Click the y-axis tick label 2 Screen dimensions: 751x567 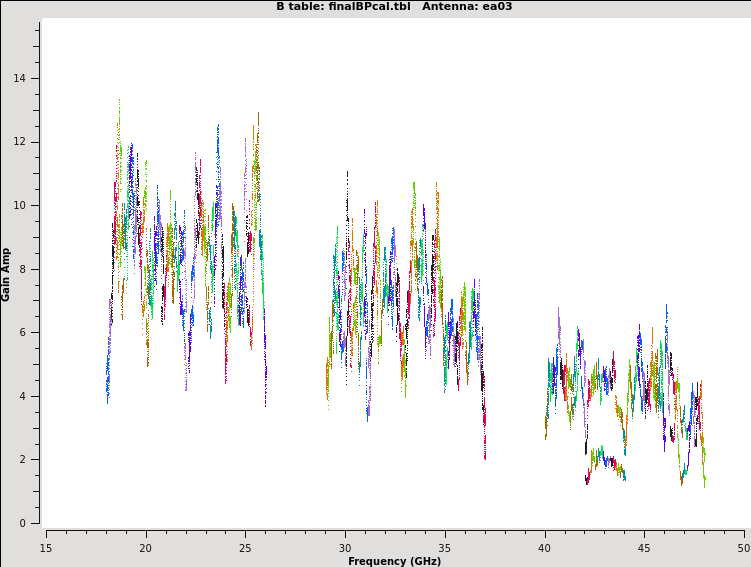click(23, 460)
